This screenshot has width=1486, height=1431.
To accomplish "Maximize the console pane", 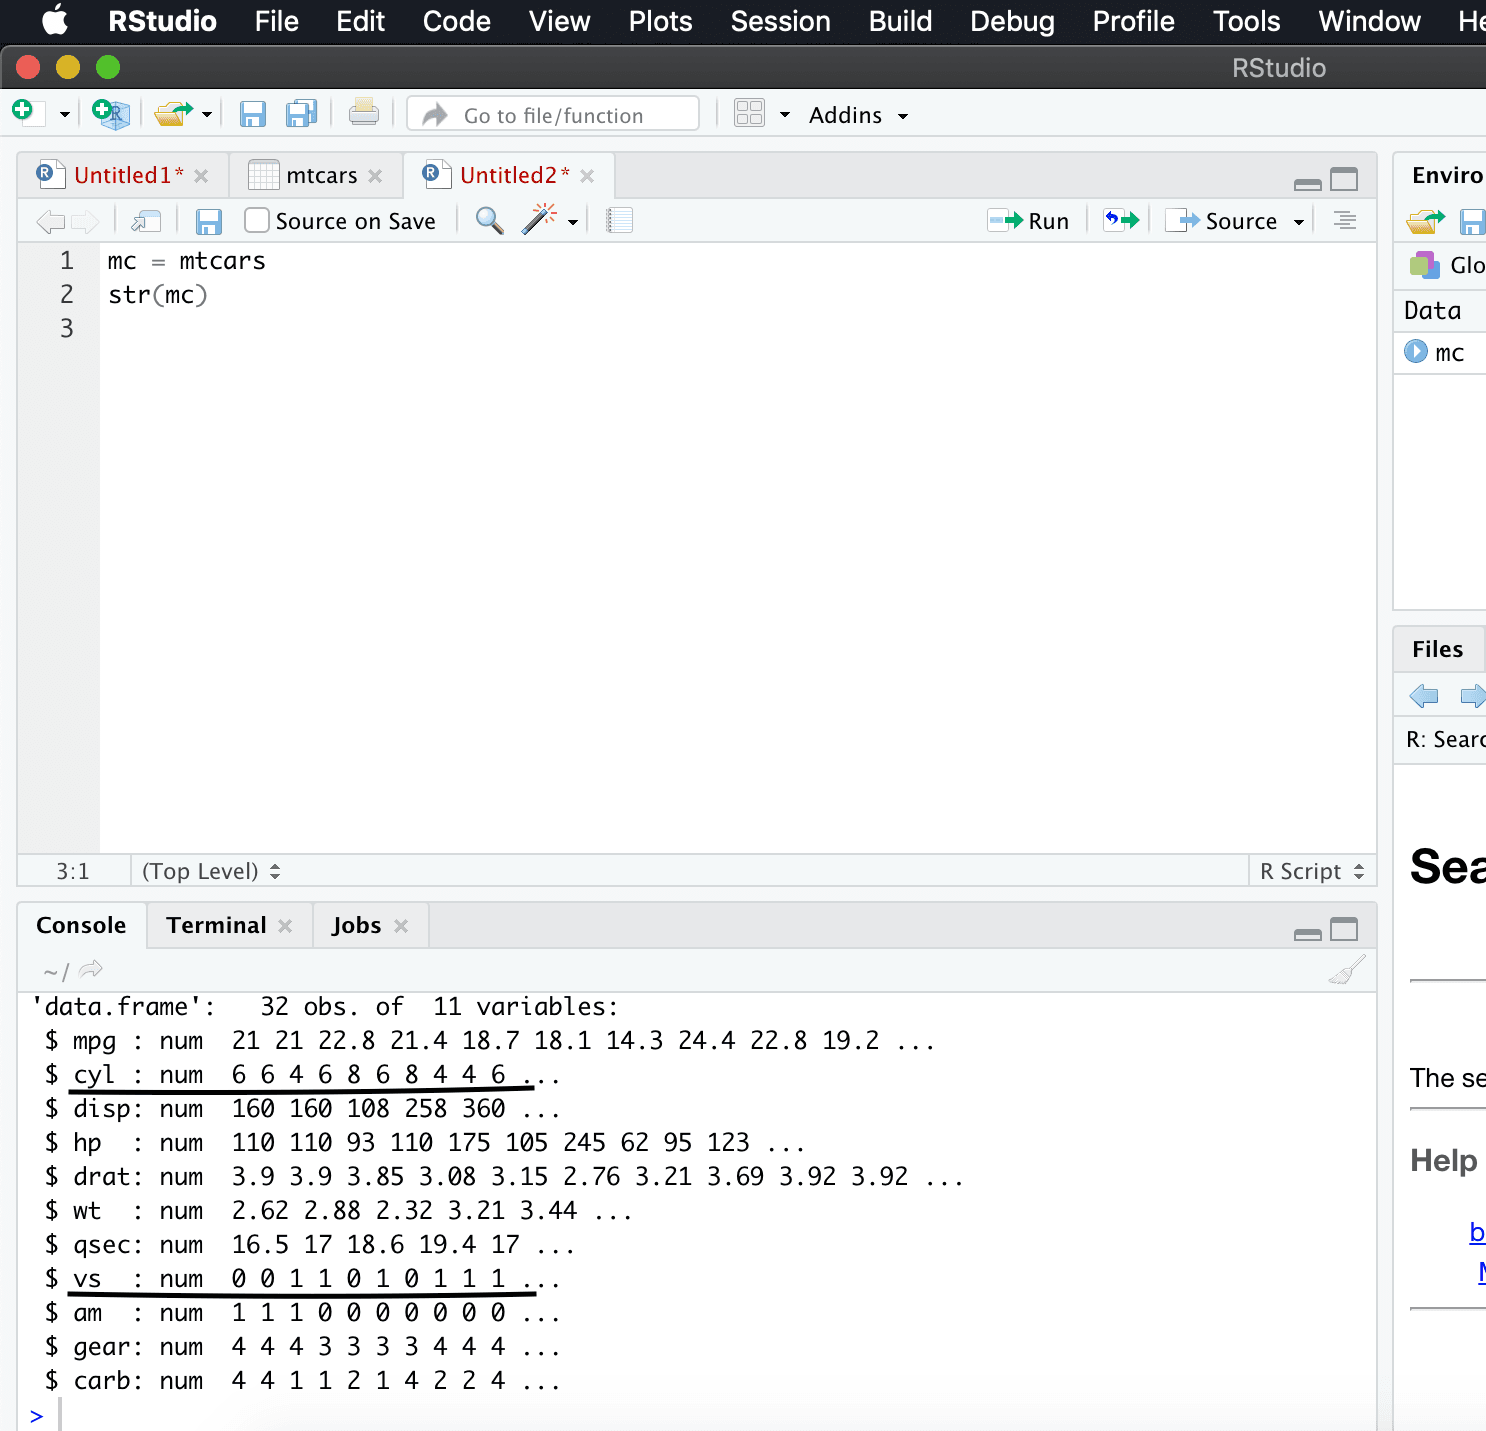I will pyautogui.click(x=1344, y=929).
